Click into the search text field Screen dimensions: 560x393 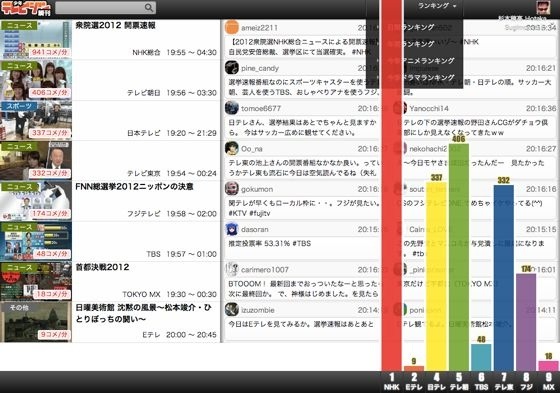[100, 8]
